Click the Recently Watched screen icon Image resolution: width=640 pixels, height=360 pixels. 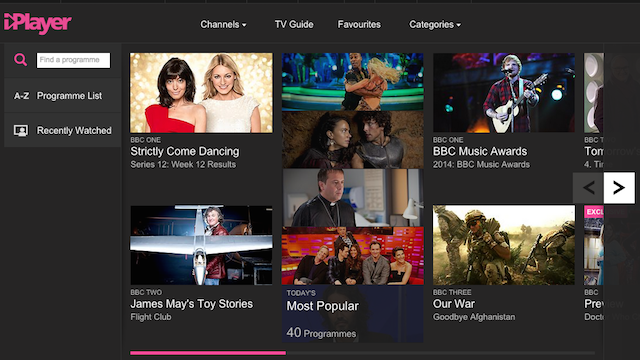pos(21,131)
